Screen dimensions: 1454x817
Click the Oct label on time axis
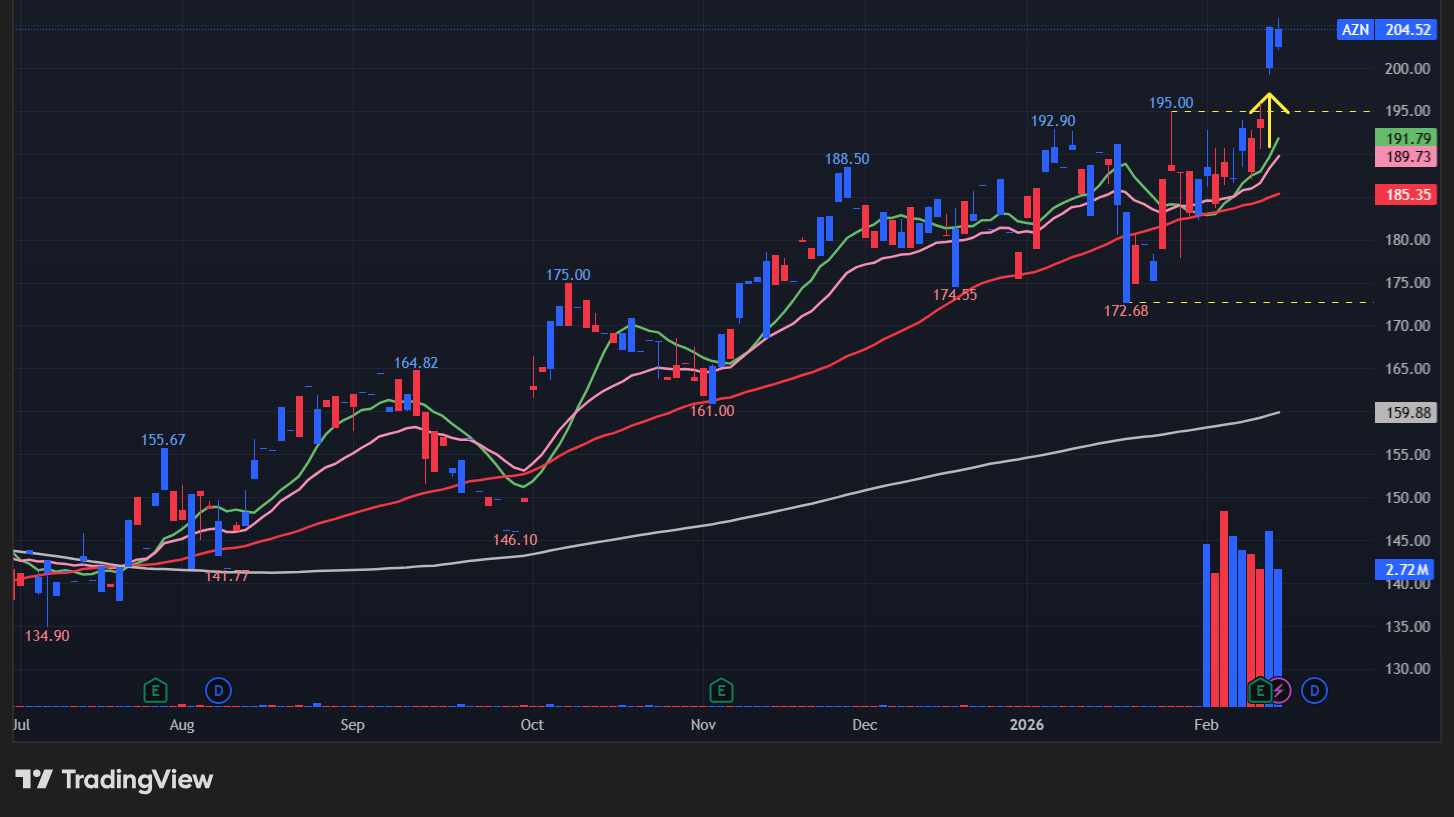coord(532,725)
